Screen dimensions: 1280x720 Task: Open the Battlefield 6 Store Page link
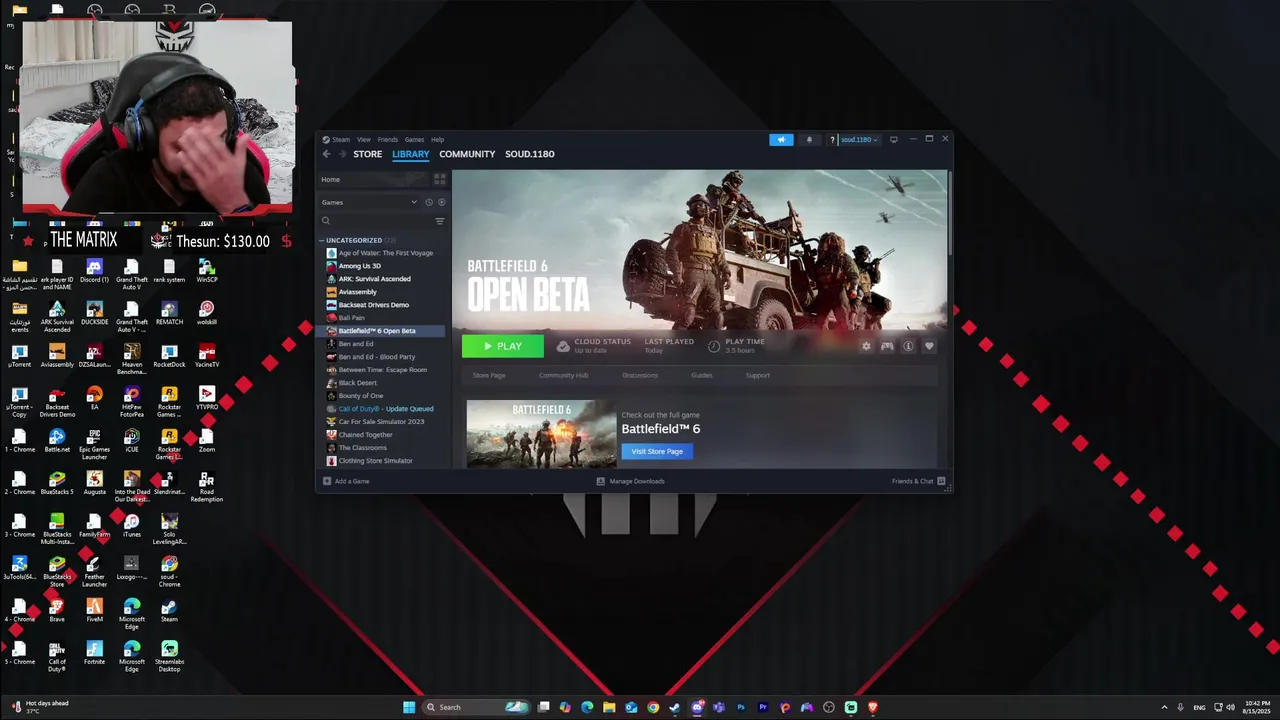[x=489, y=375]
